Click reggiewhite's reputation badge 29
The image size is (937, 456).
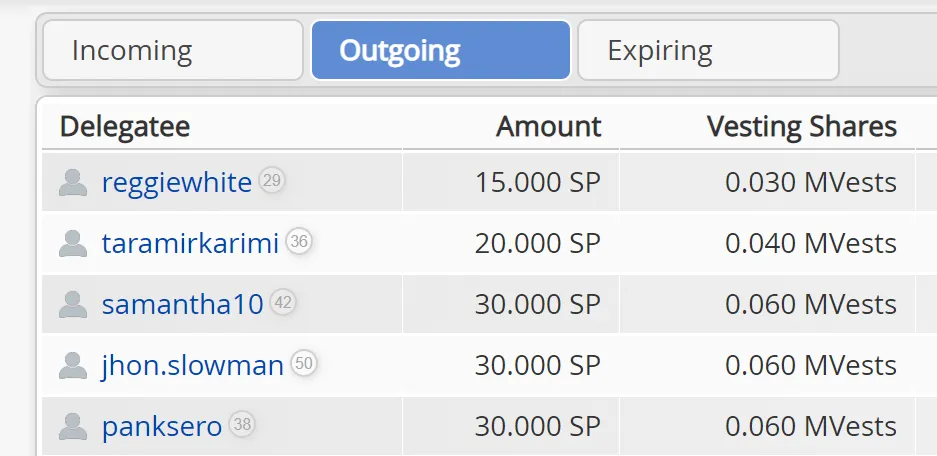click(271, 181)
